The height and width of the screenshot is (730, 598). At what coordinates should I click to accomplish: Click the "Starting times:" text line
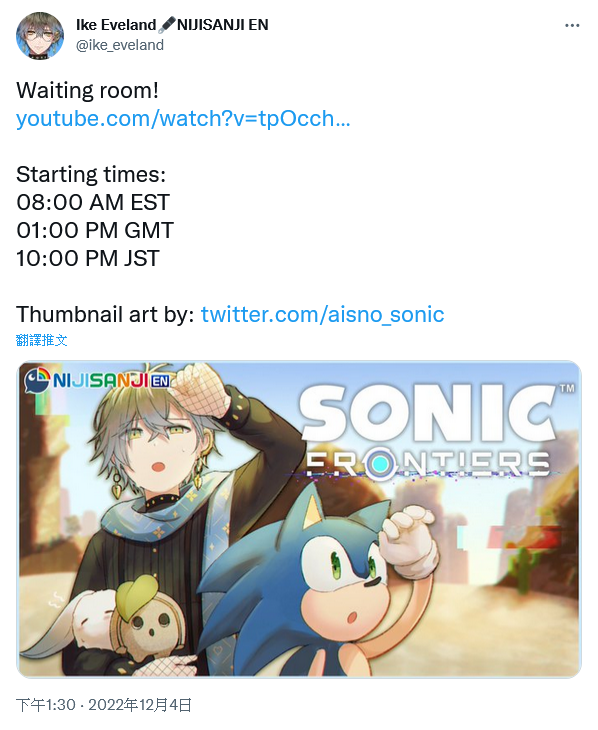pyautogui.click(x=91, y=175)
